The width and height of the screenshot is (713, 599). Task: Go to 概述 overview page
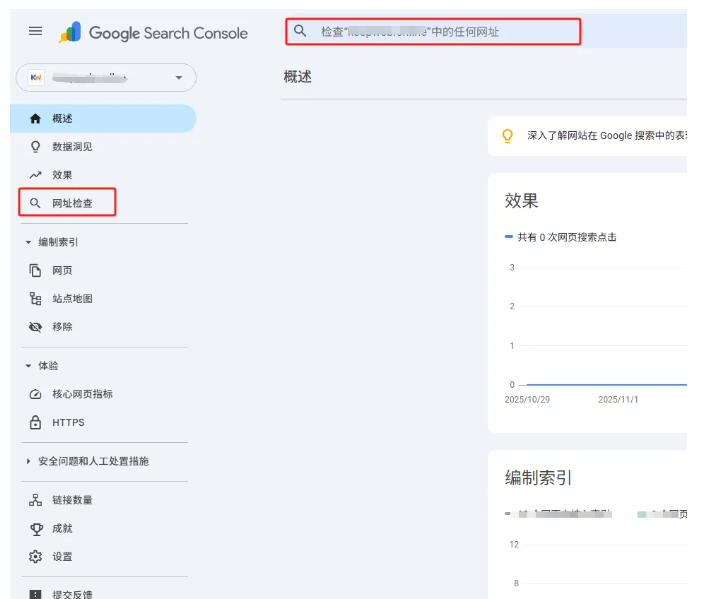point(62,118)
